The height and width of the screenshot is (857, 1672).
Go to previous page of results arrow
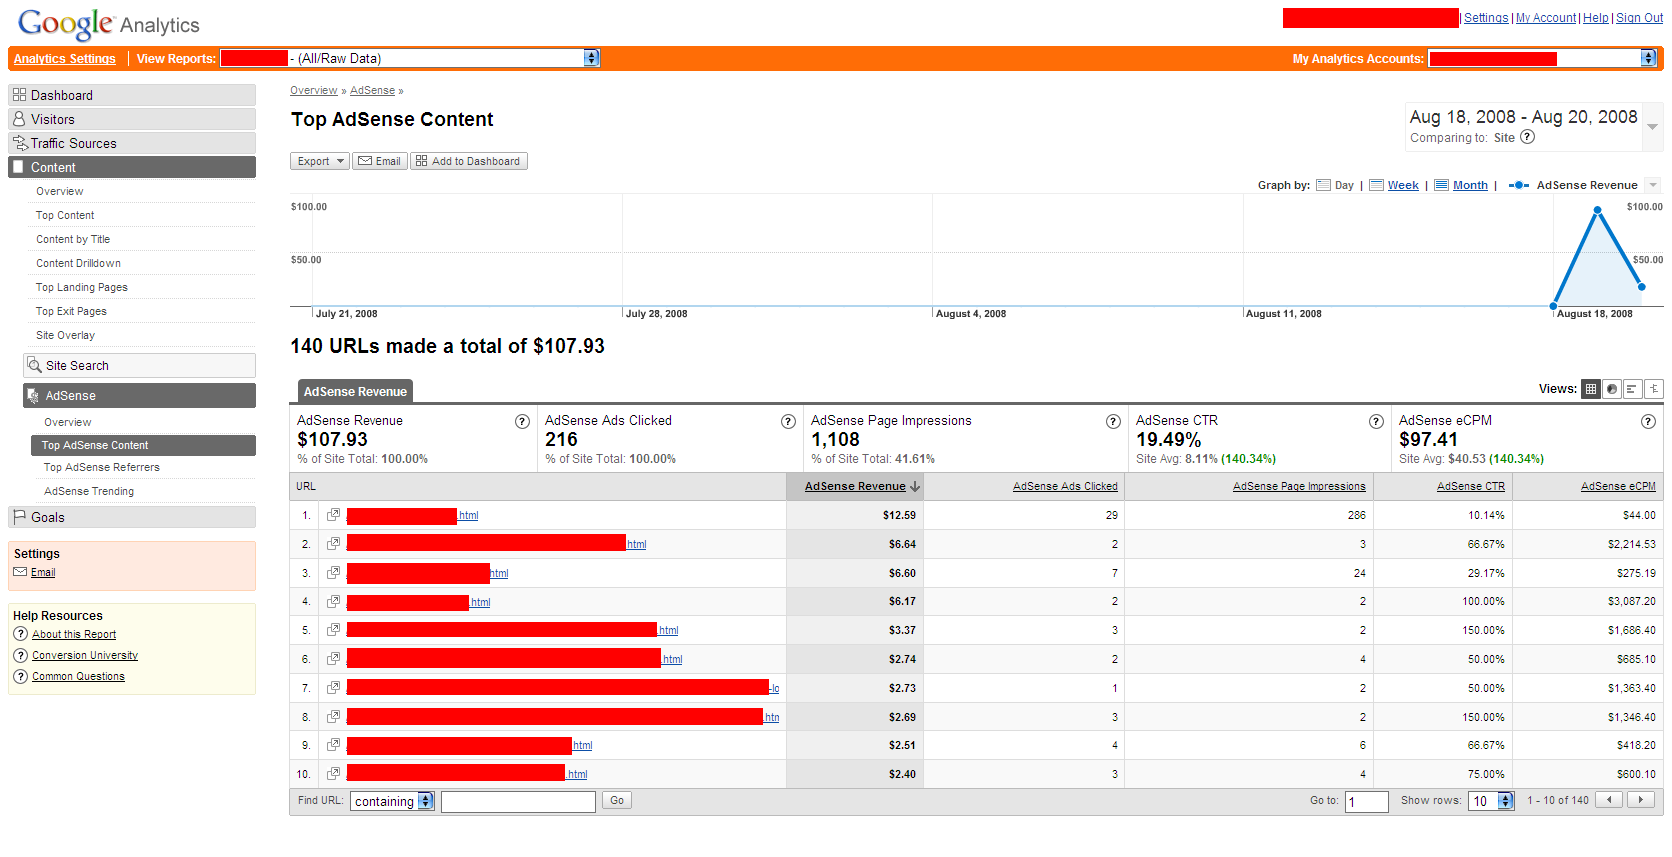point(1609,800)
